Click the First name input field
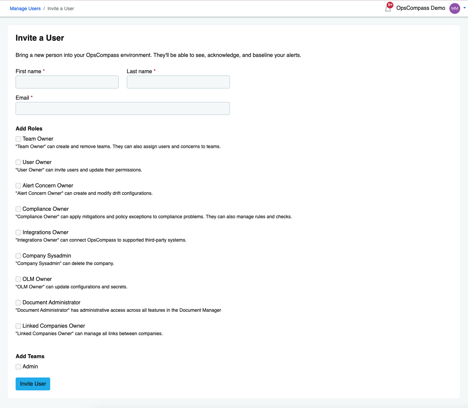Viewport: 468px width, 408px height. pyautogui.click(x=67, y=82)
